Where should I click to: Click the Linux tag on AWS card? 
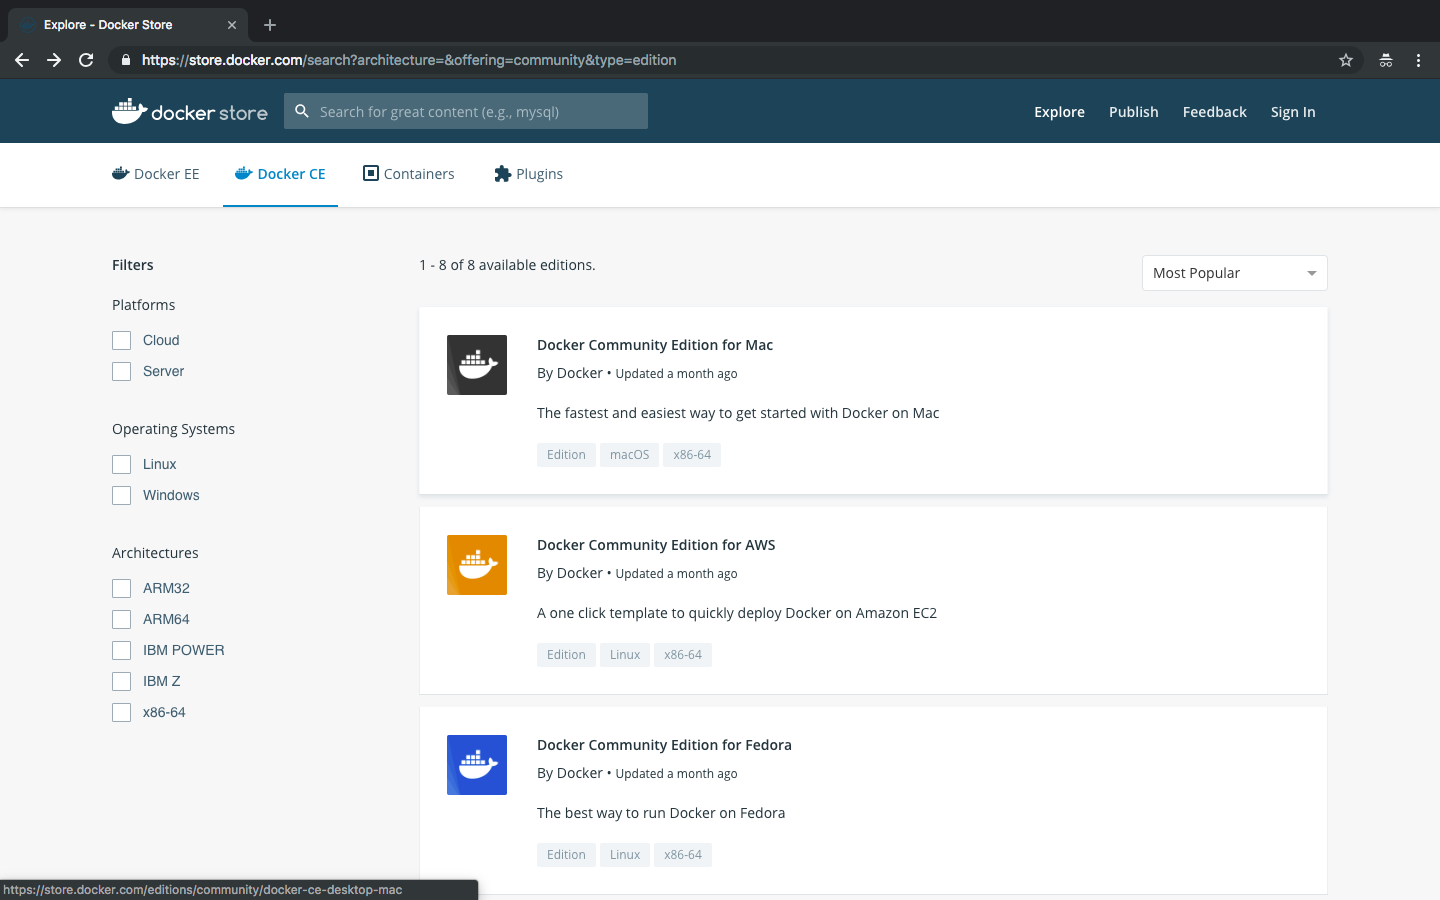pyautogui.click(x=625, y=655)
